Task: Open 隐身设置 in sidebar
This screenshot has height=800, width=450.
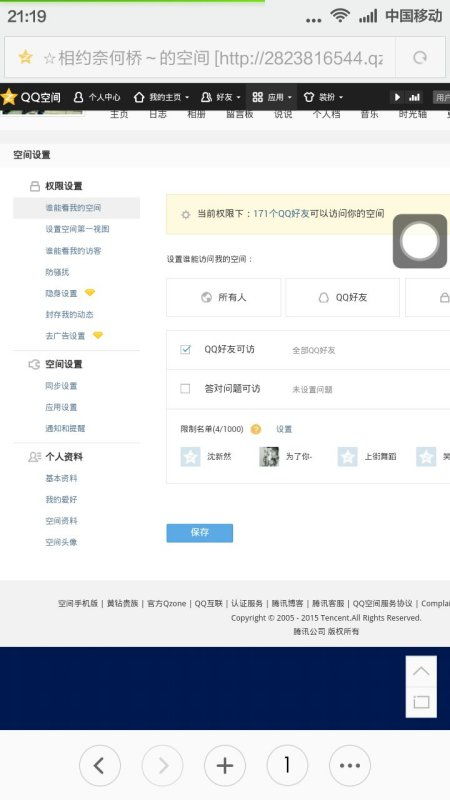Action: click(x=61, y=293)
